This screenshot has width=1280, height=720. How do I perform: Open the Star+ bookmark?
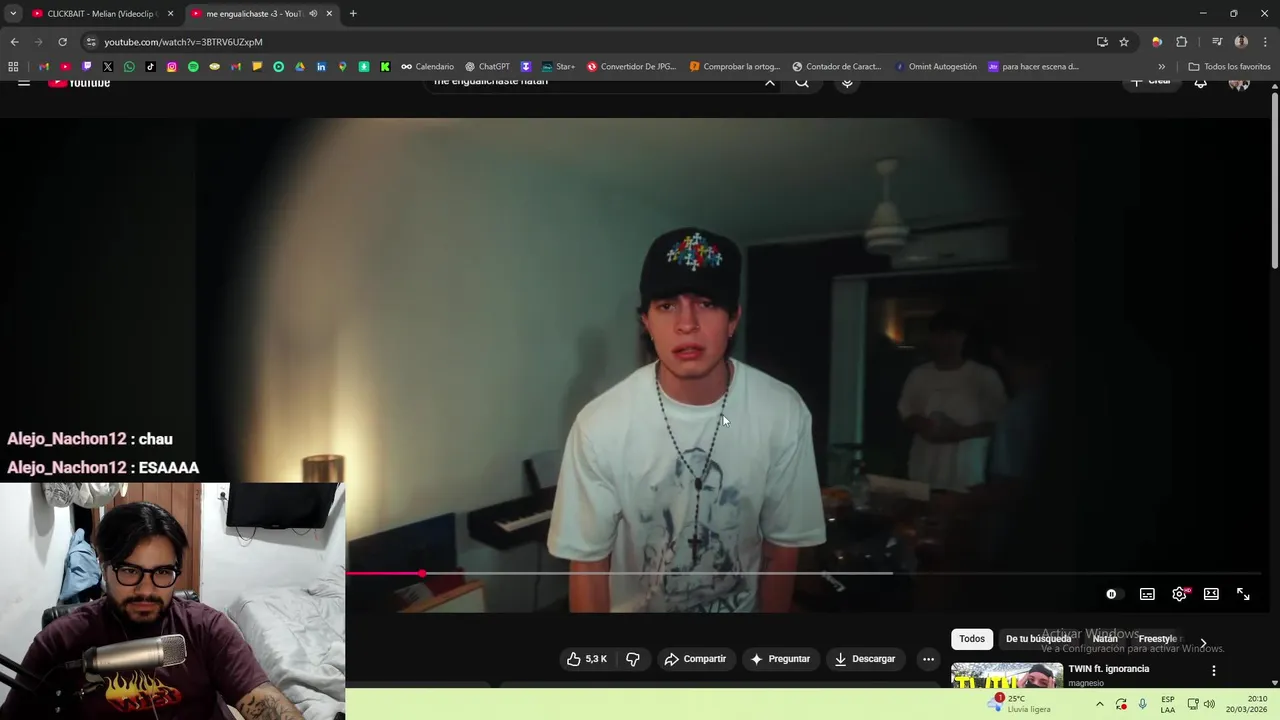[x=558, y=67]
